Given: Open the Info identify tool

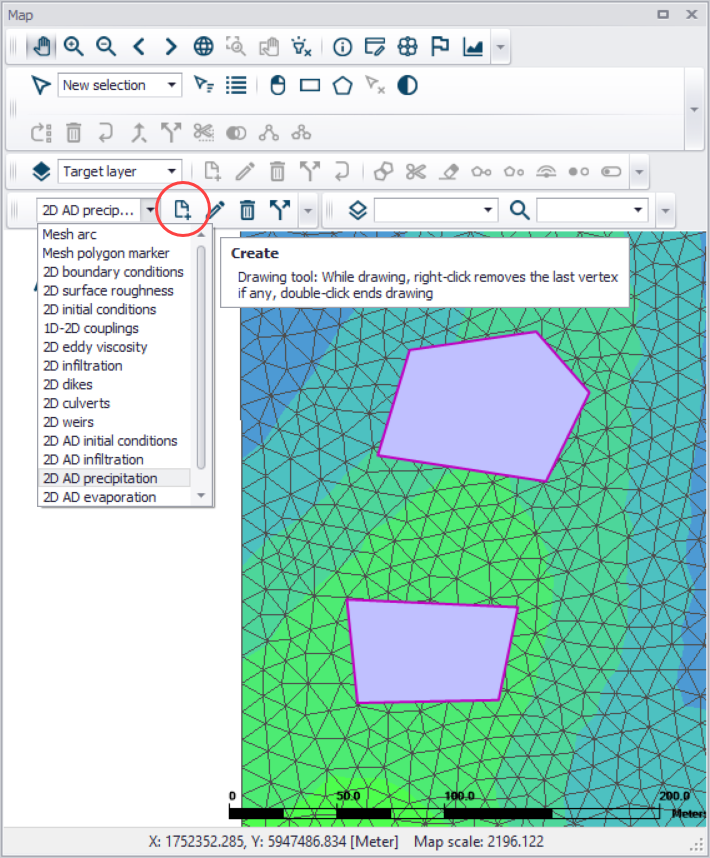Looking at the screenshot, I should [342, 47].
